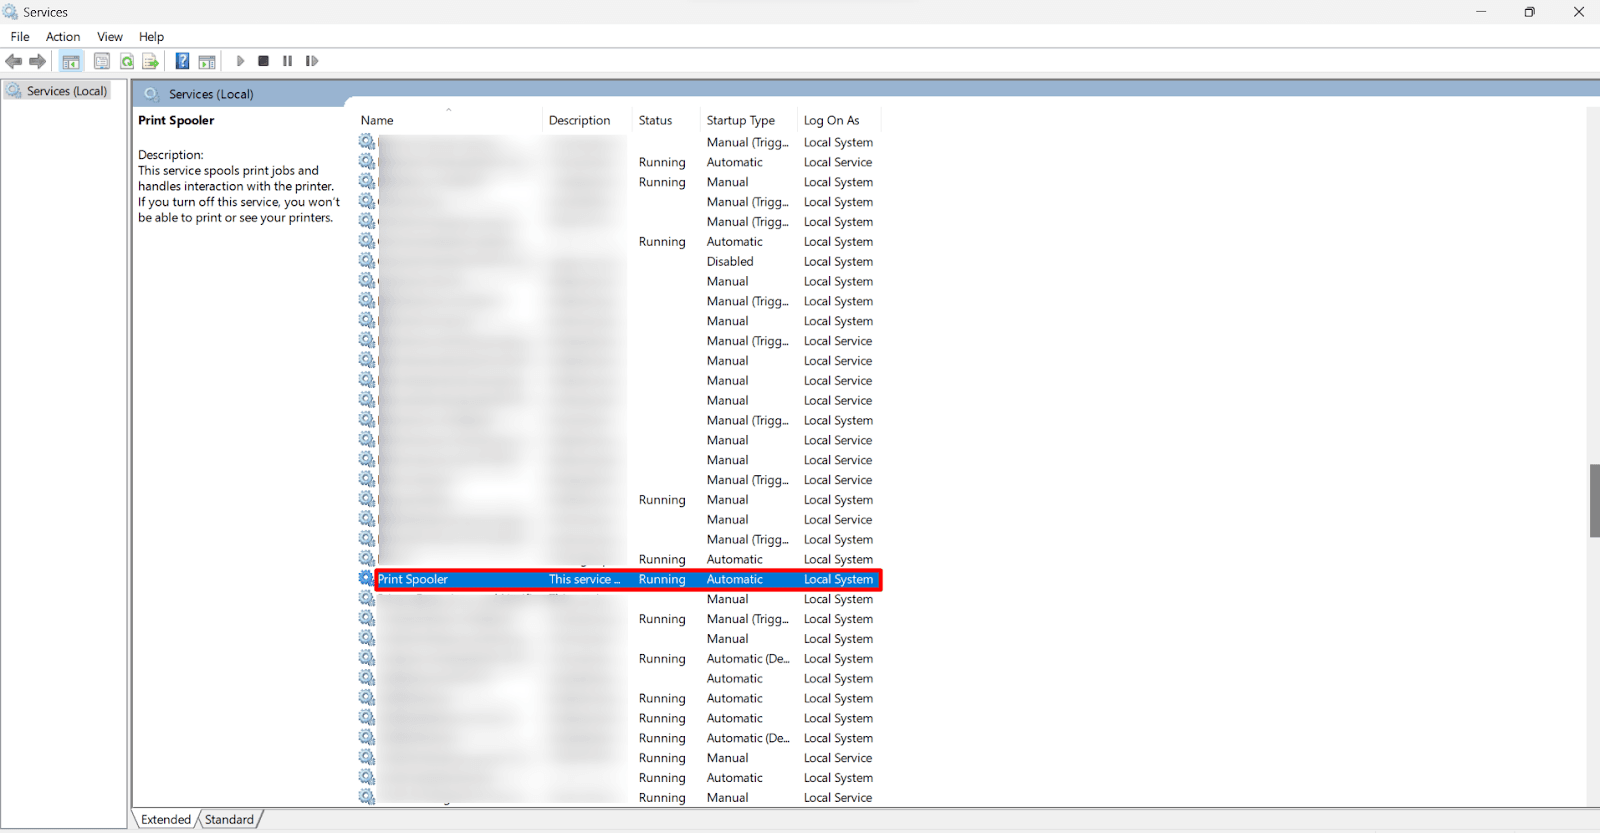Click Running status in Print Spooler row
Screen dimensions: 1600x833
coord(662,580)
